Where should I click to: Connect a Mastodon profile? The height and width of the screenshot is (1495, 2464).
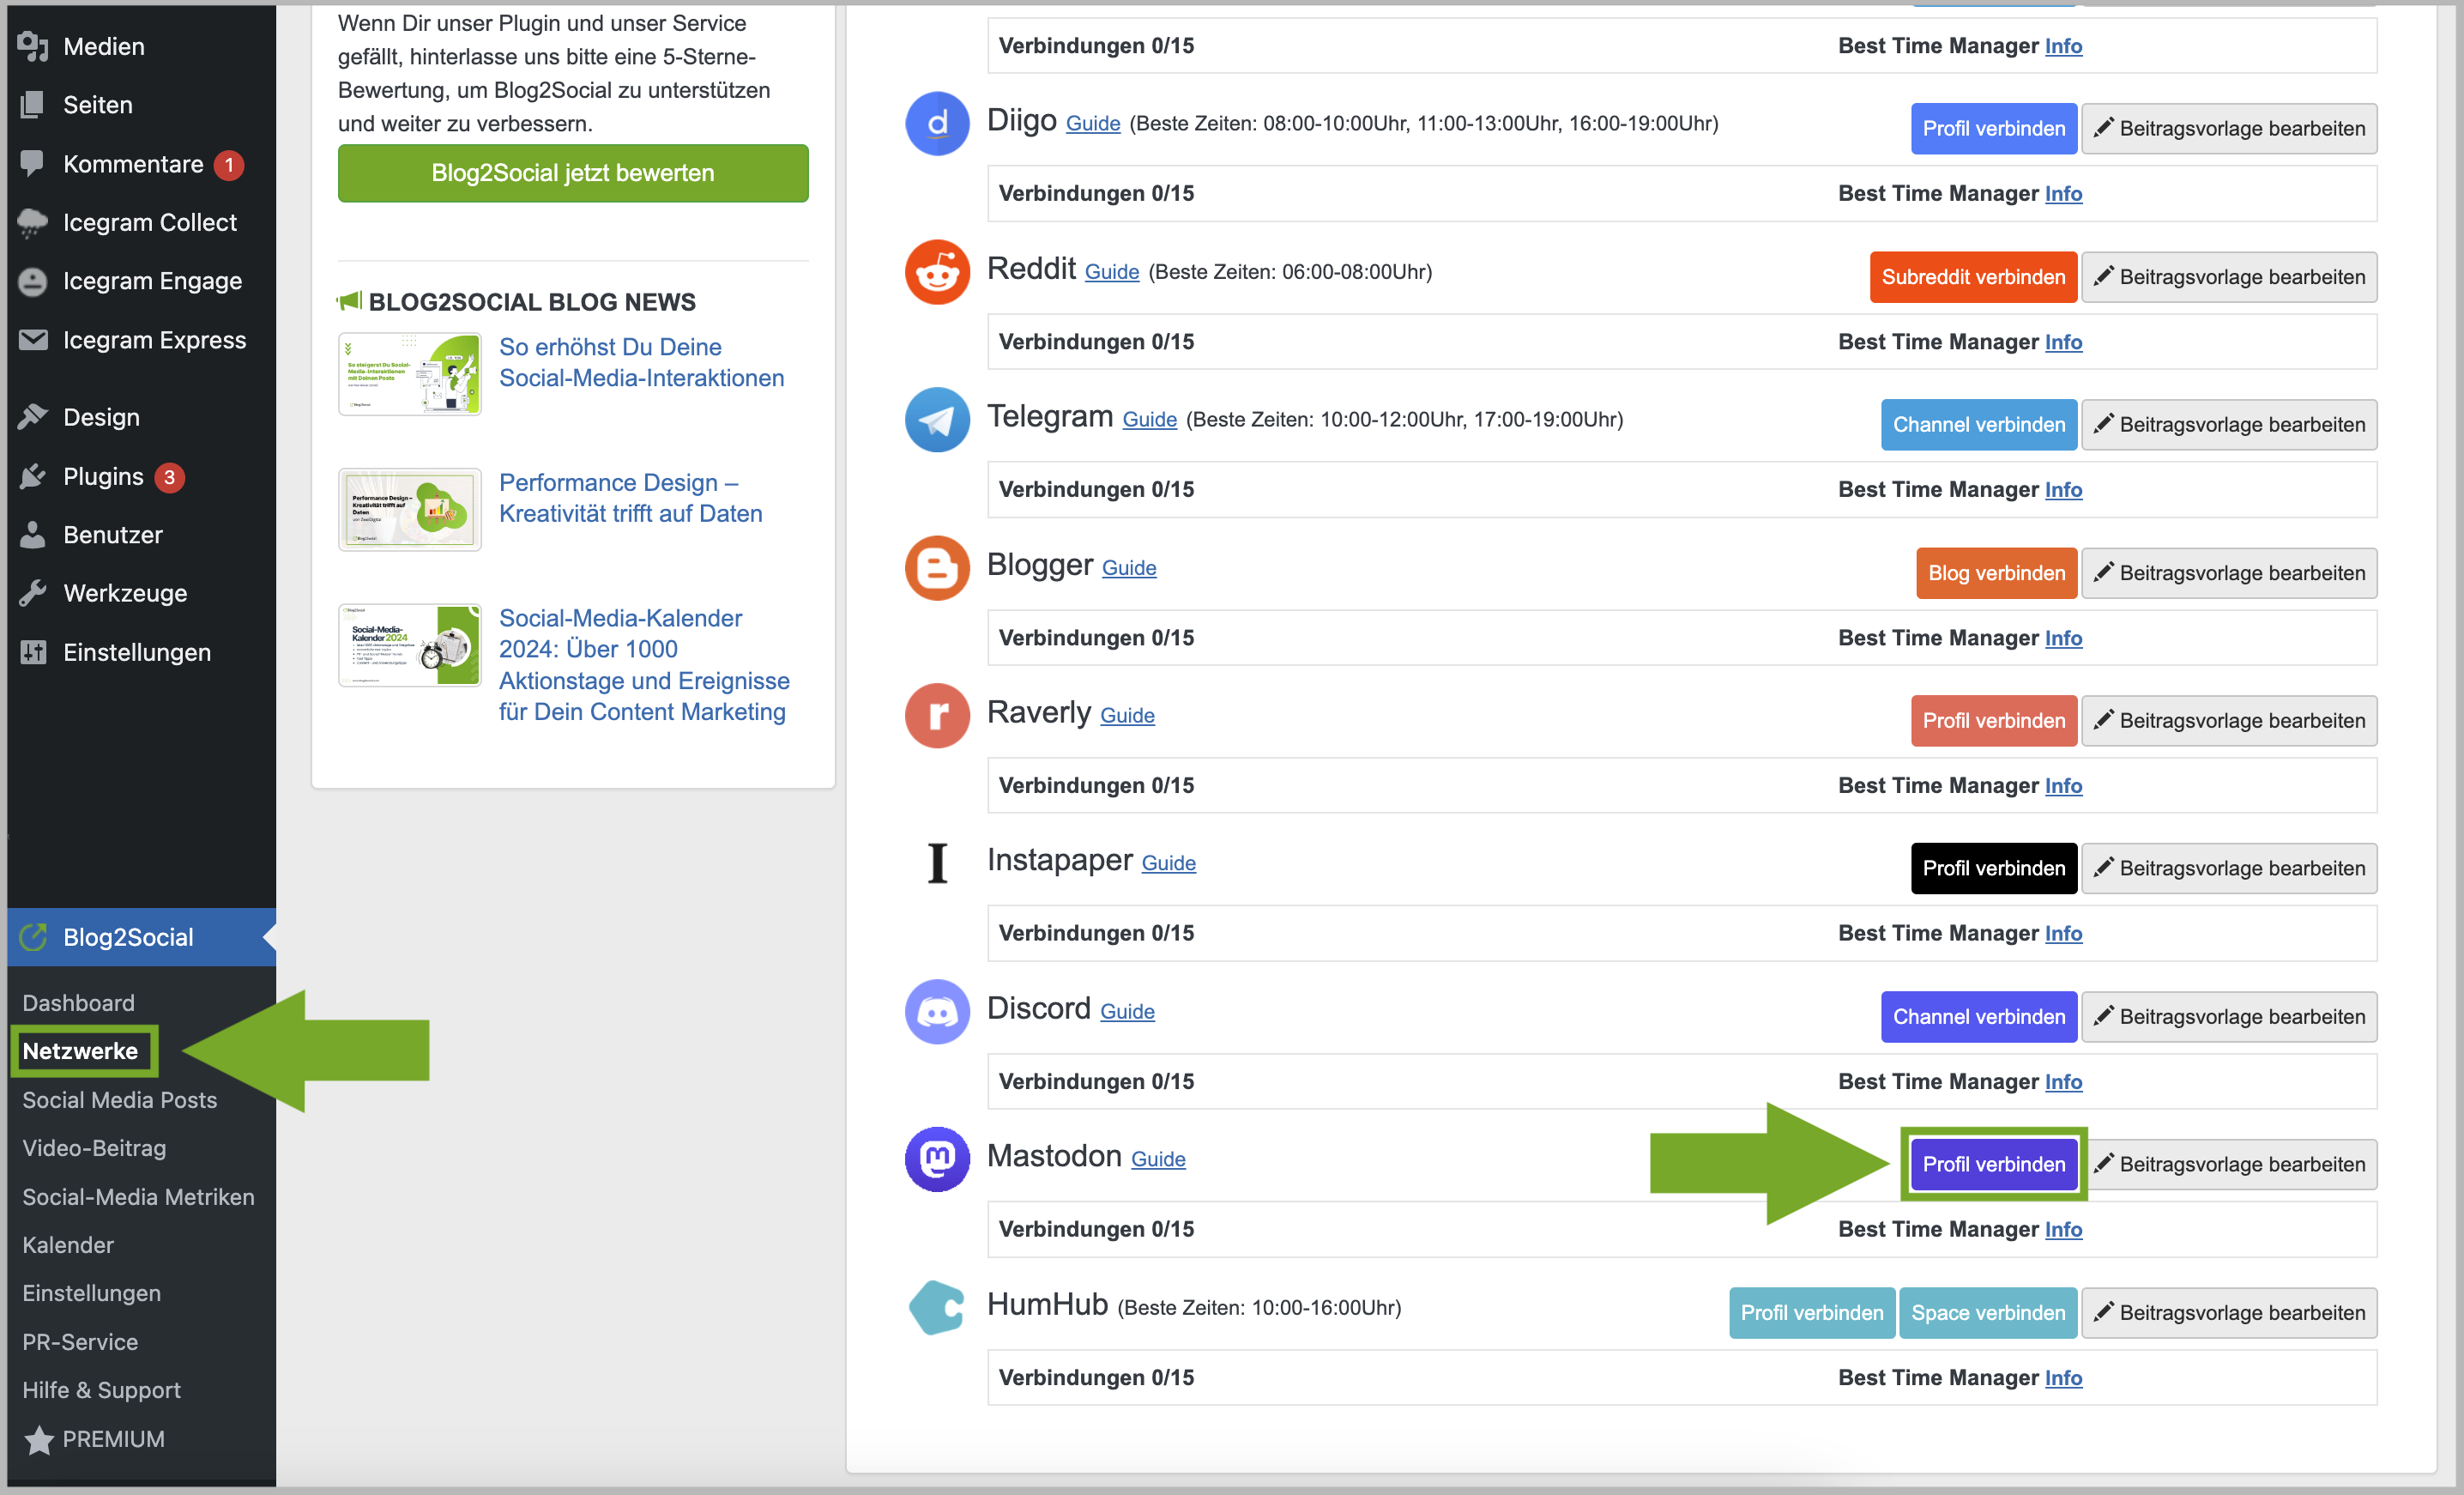click(1993, 1164)
